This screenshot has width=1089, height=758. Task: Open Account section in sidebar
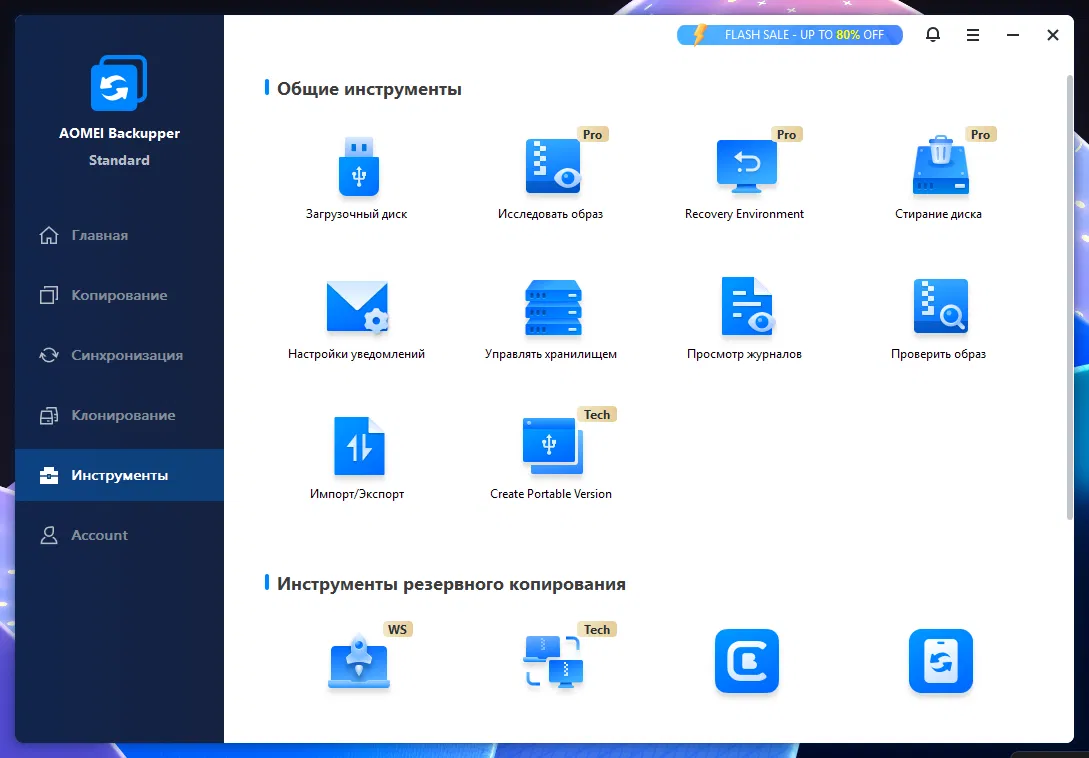(119, 535)
